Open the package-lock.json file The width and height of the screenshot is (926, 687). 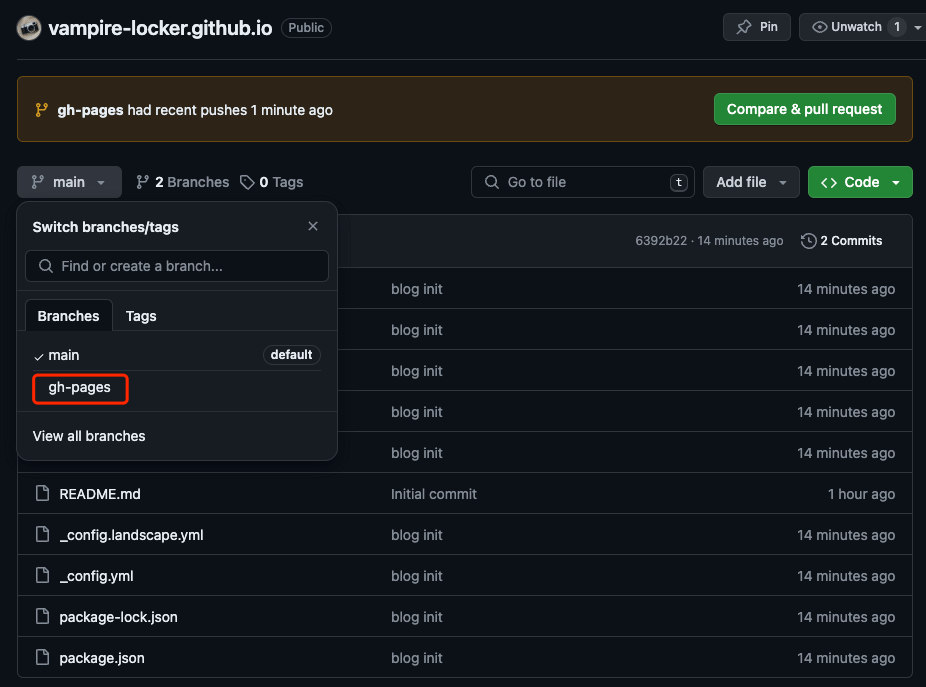(118, 617)
